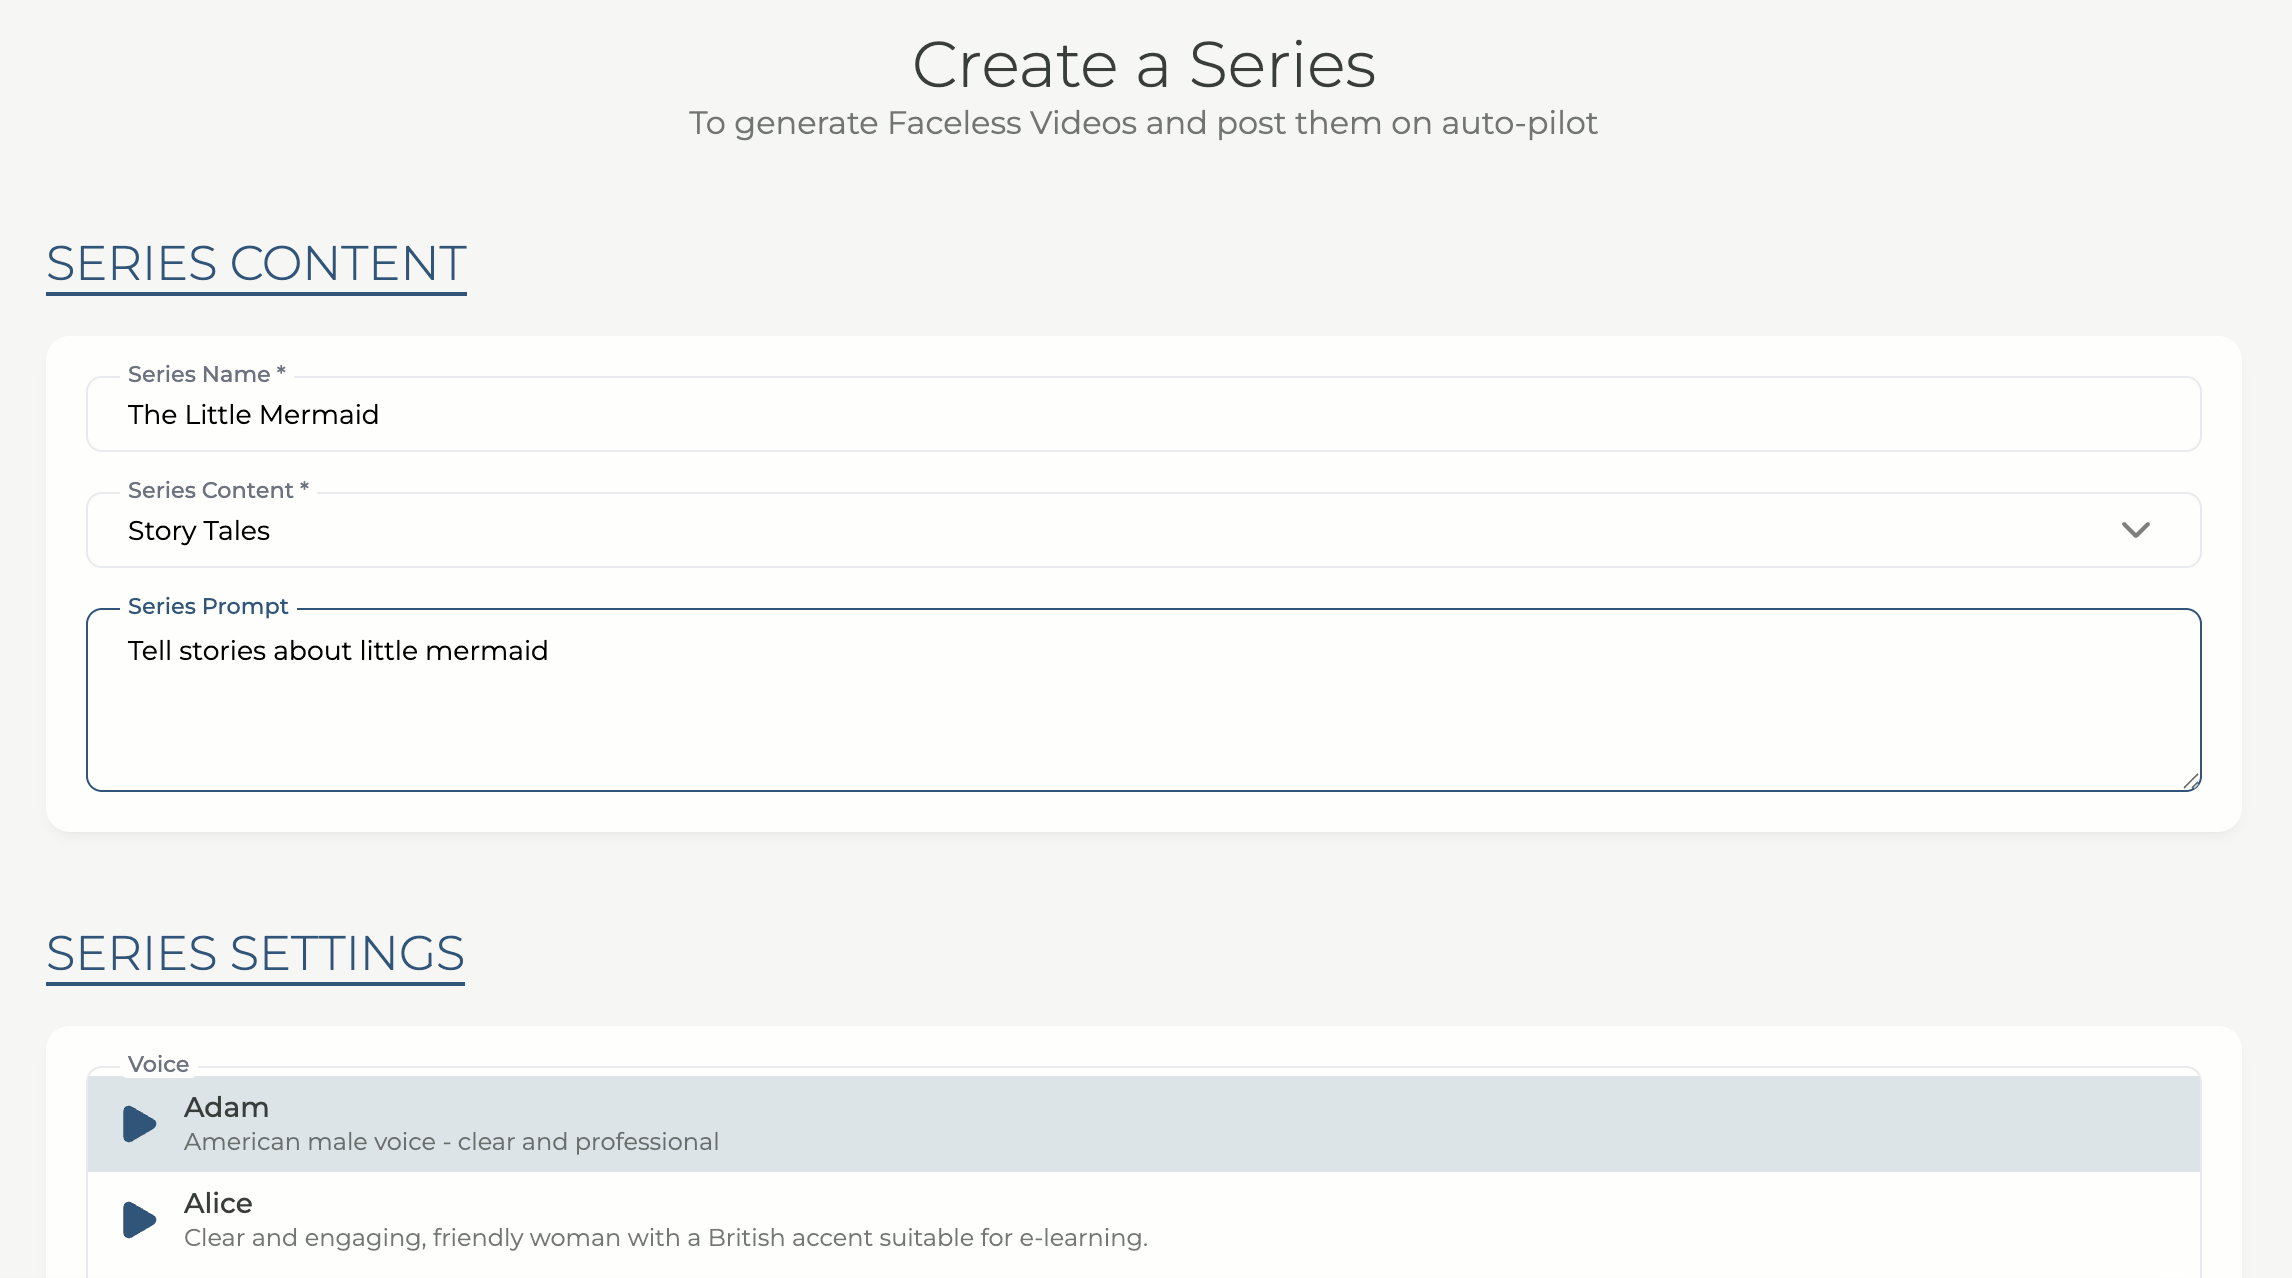The height and width of the screenshot is (1278, 2292).
Task: Play the Alice voice preview
Action: coord(139,1220)
